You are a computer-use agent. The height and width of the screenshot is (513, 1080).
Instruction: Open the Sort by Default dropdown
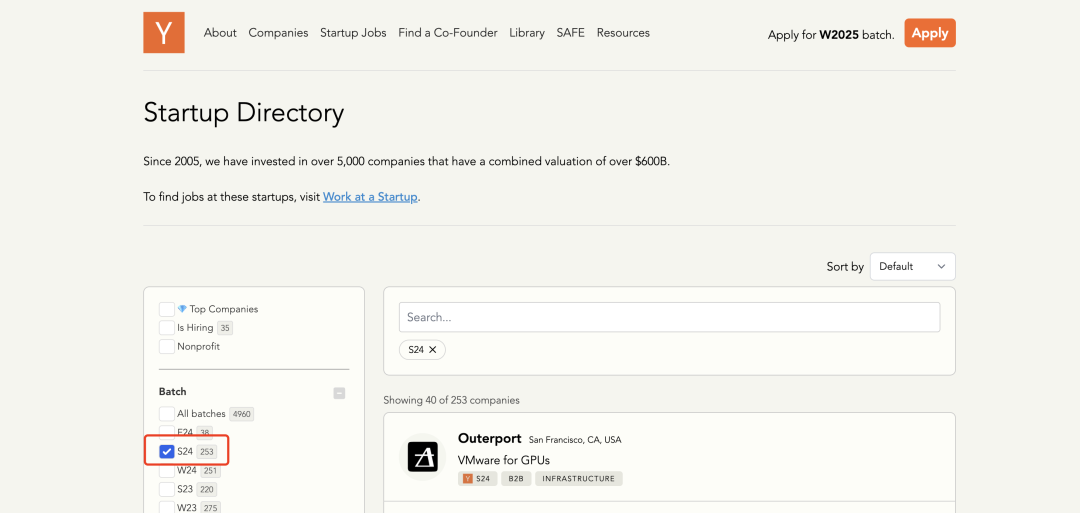click(913, 266)
